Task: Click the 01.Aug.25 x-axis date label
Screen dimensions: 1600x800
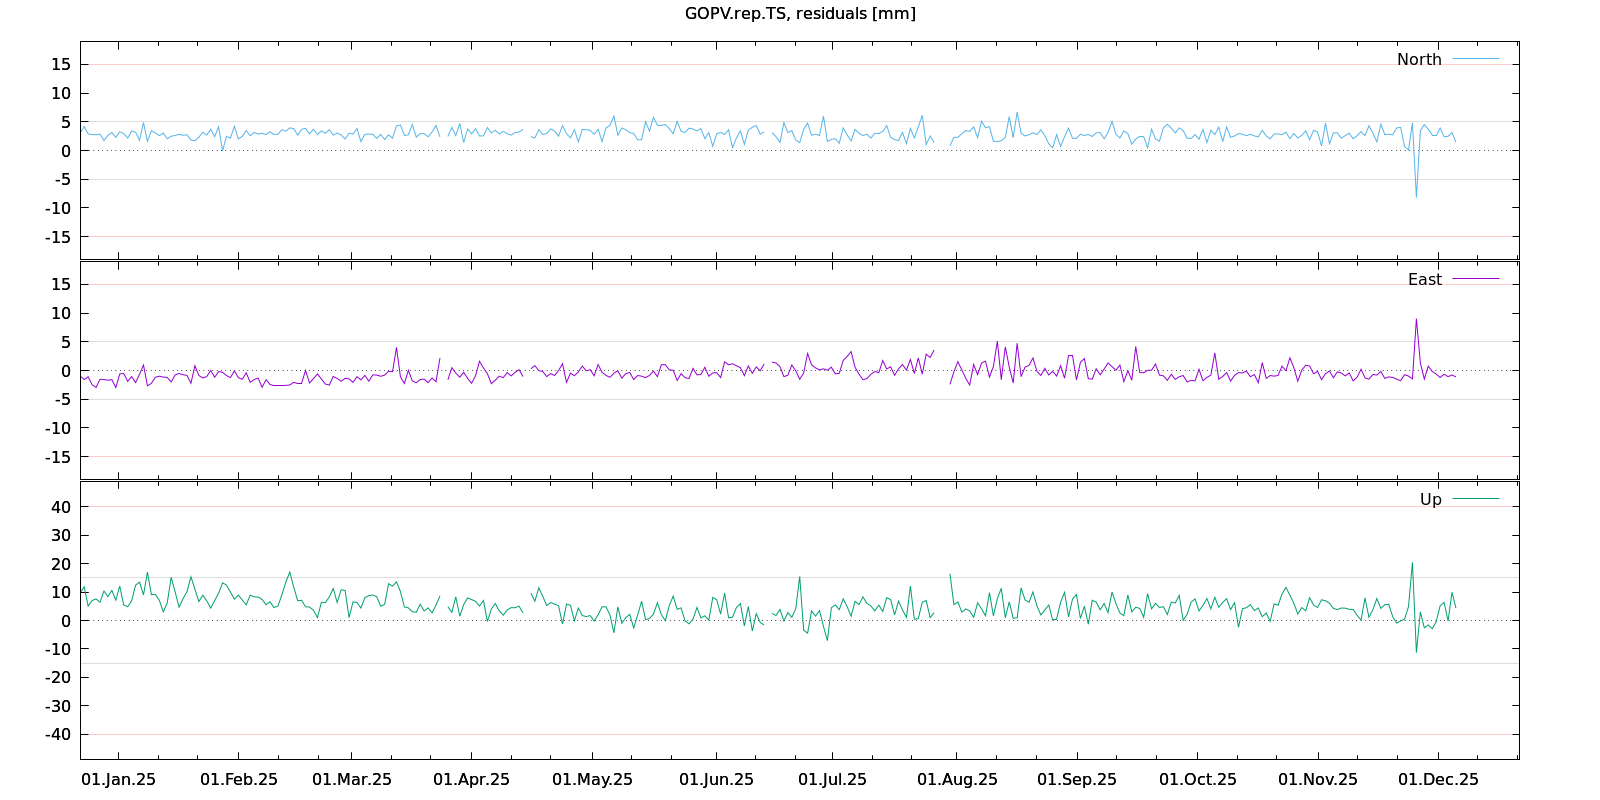Action: [957, 780]
